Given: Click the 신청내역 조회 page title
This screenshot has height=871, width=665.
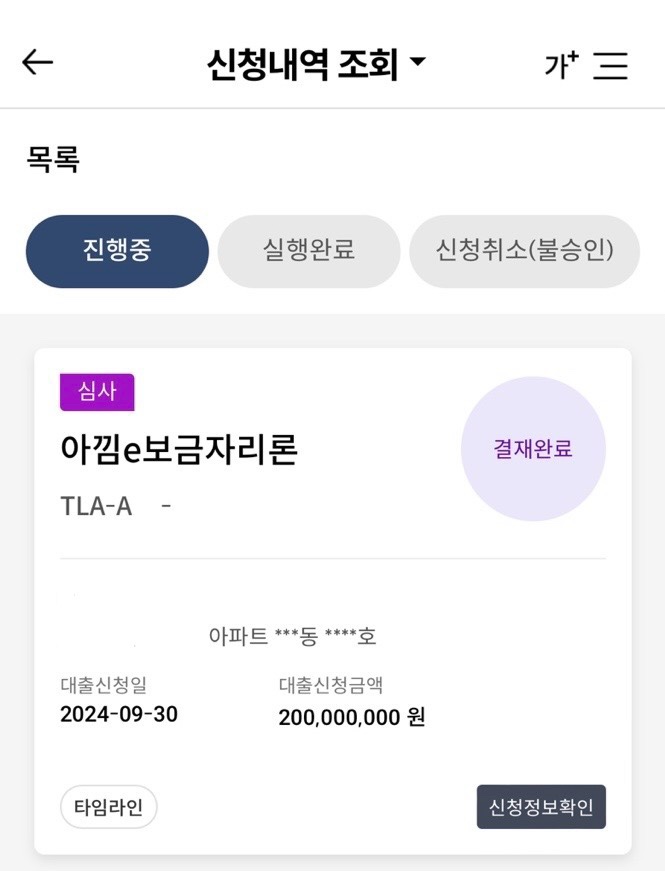Looking at the screenshot, I should [x=302, y=65].
